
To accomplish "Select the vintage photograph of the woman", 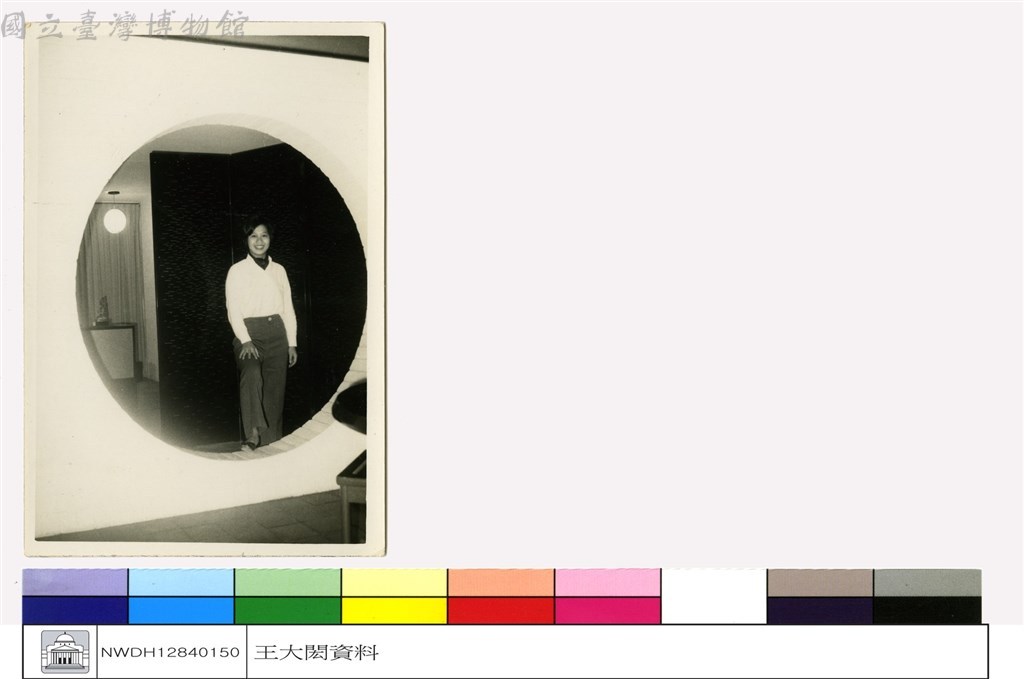I will 204,289.
